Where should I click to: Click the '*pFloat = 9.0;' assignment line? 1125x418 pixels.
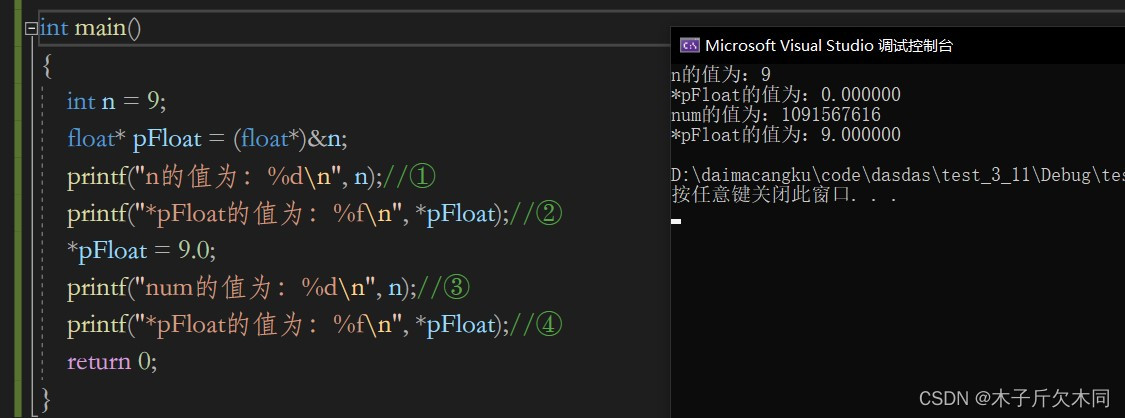click(x=140, y=251)
